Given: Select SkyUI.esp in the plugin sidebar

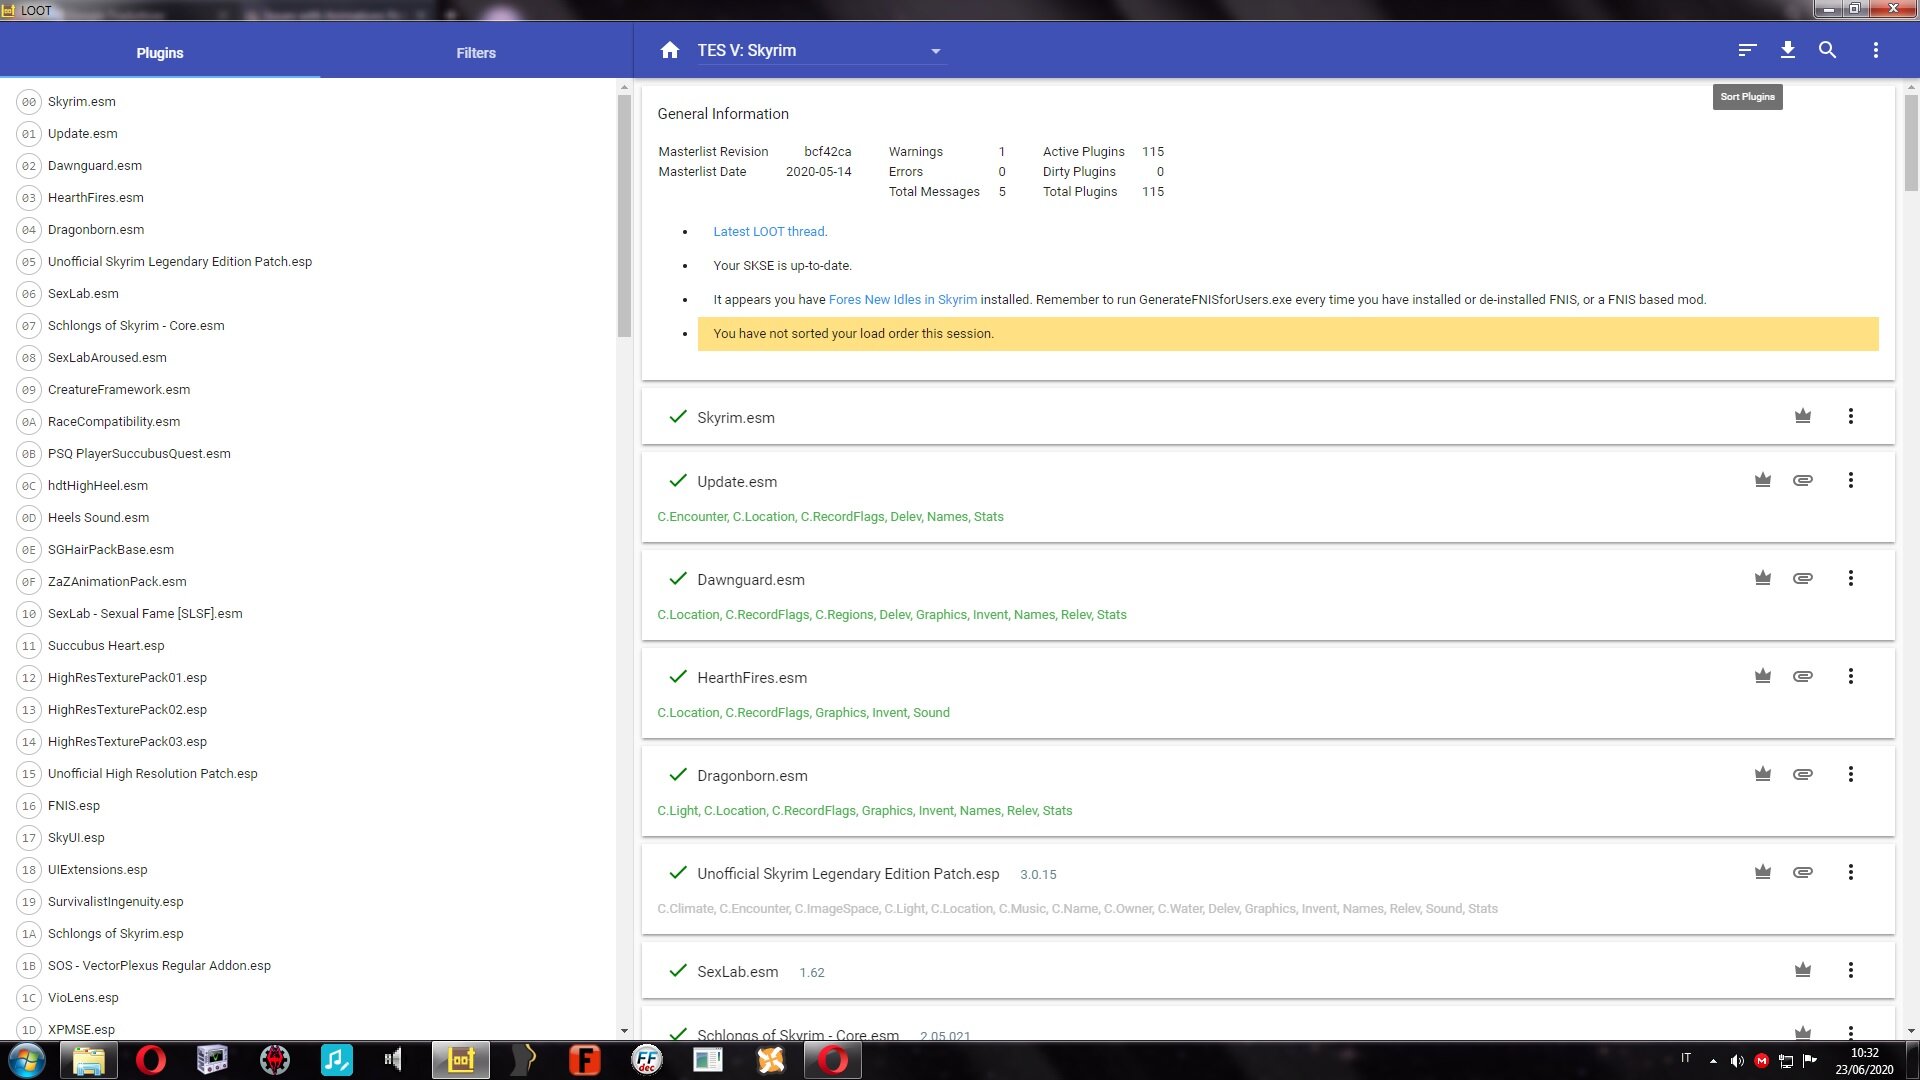Looking at the screenshot, I should coord(76,837).
